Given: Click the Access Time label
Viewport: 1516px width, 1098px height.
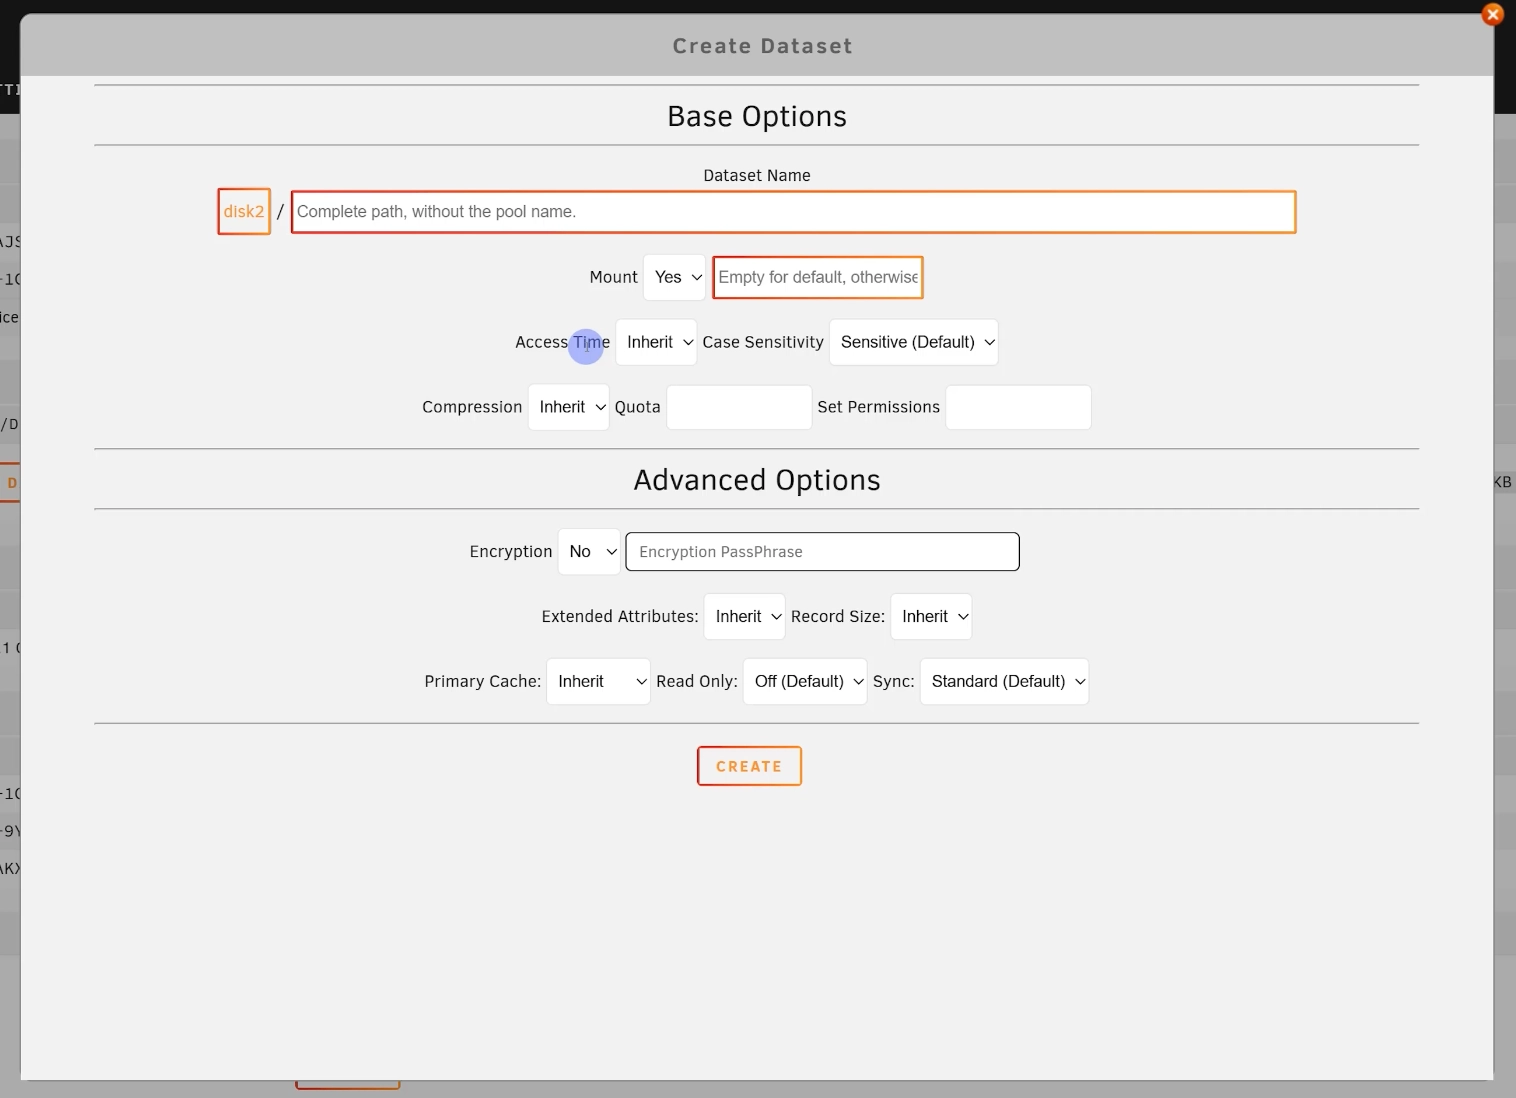Looking at the screenshot, I should [x=562, y=342].
